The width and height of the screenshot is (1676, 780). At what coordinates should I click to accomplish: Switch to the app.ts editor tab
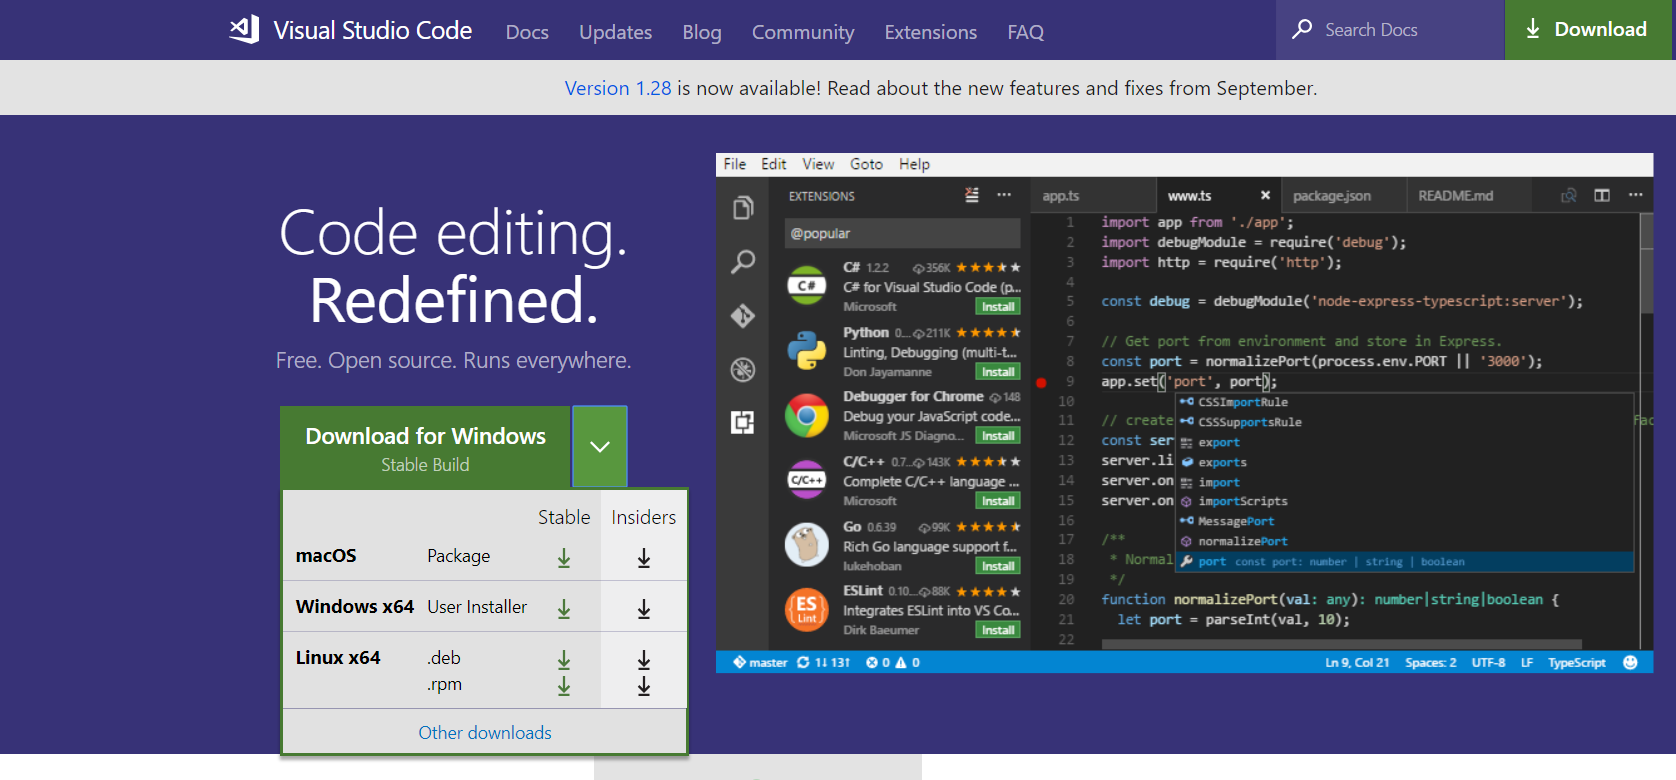1092,196
